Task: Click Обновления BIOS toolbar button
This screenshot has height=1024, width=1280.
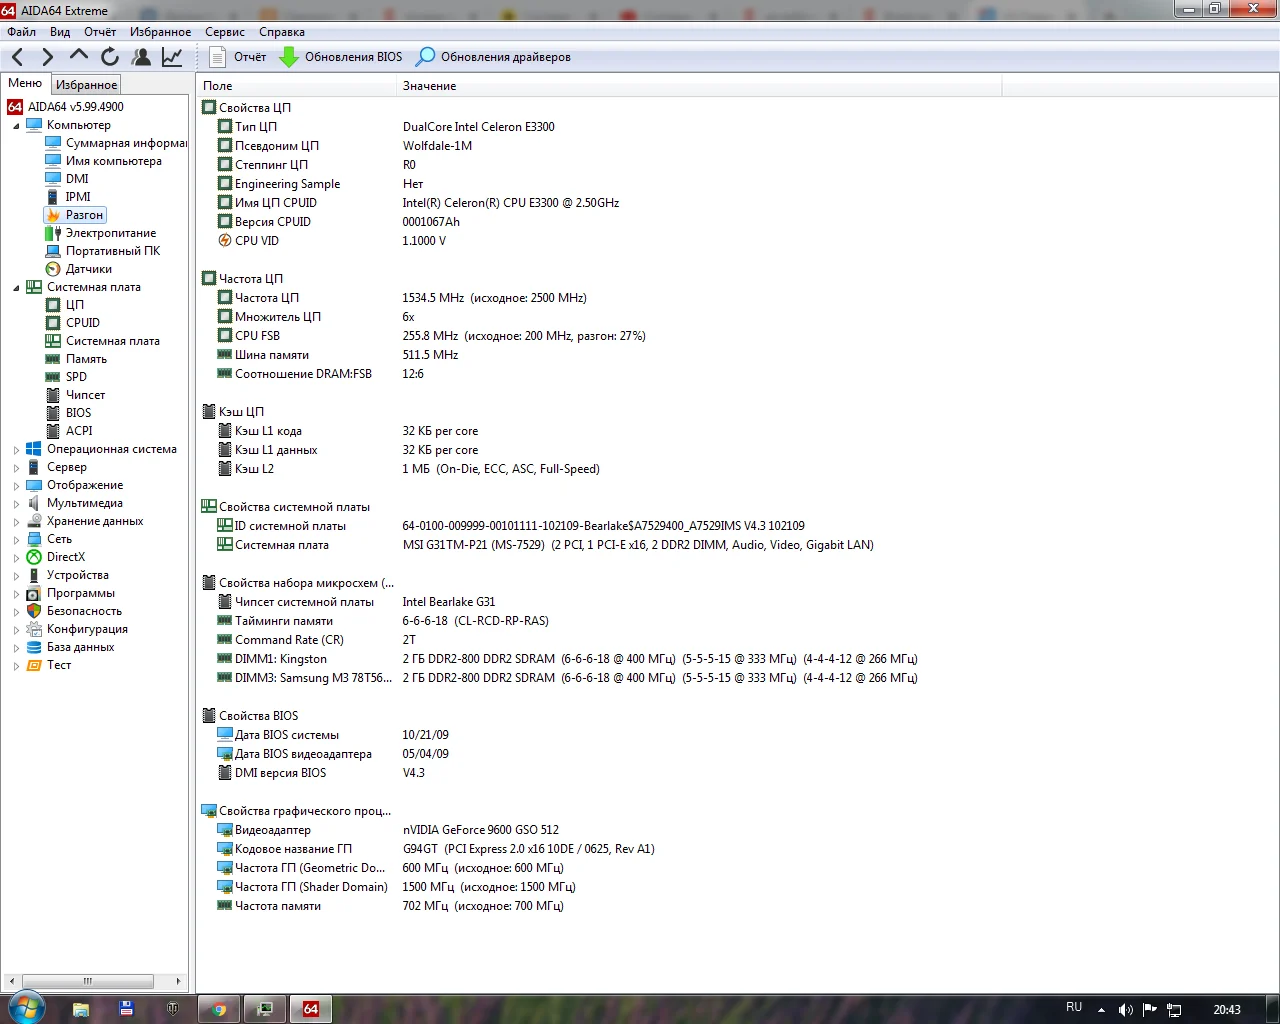Action: pos(341,57)
